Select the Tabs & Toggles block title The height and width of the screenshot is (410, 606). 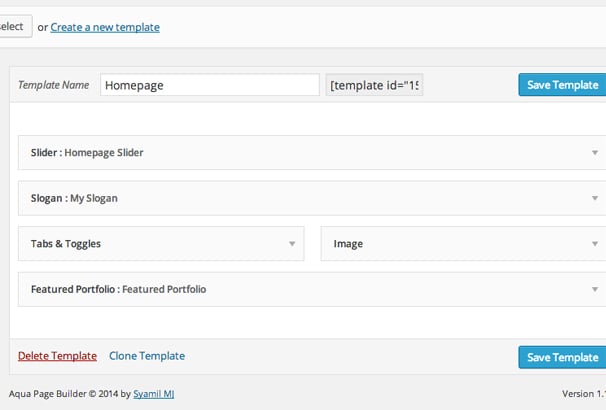point(66,244)
